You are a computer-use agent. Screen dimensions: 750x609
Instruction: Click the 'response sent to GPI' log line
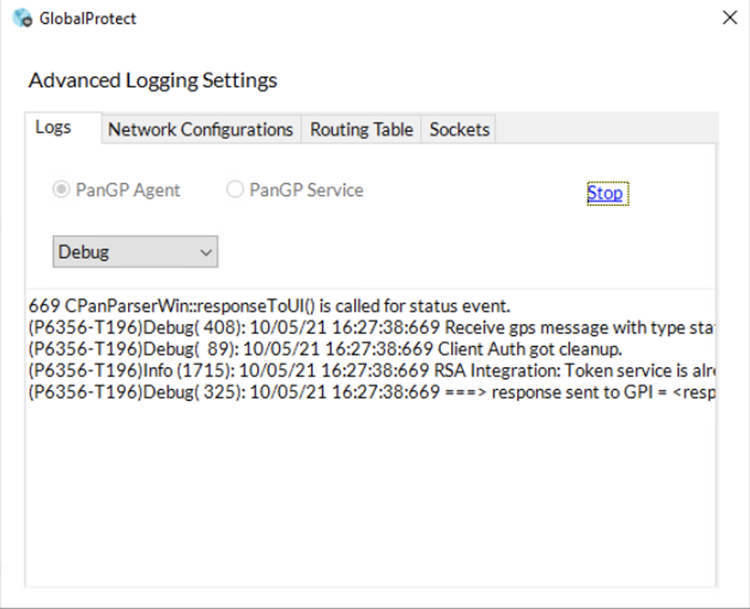point(370,391)
